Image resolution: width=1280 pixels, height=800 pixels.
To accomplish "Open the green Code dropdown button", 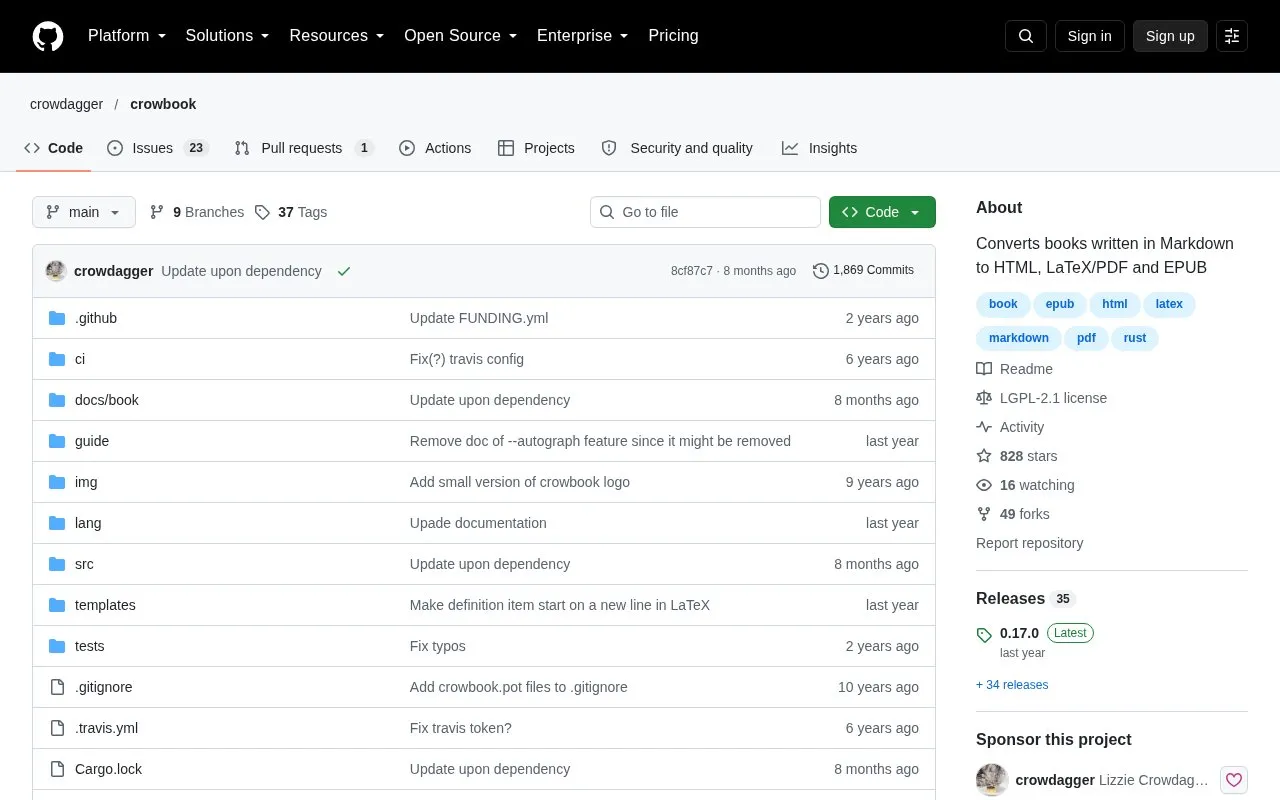I will (882, 212).
